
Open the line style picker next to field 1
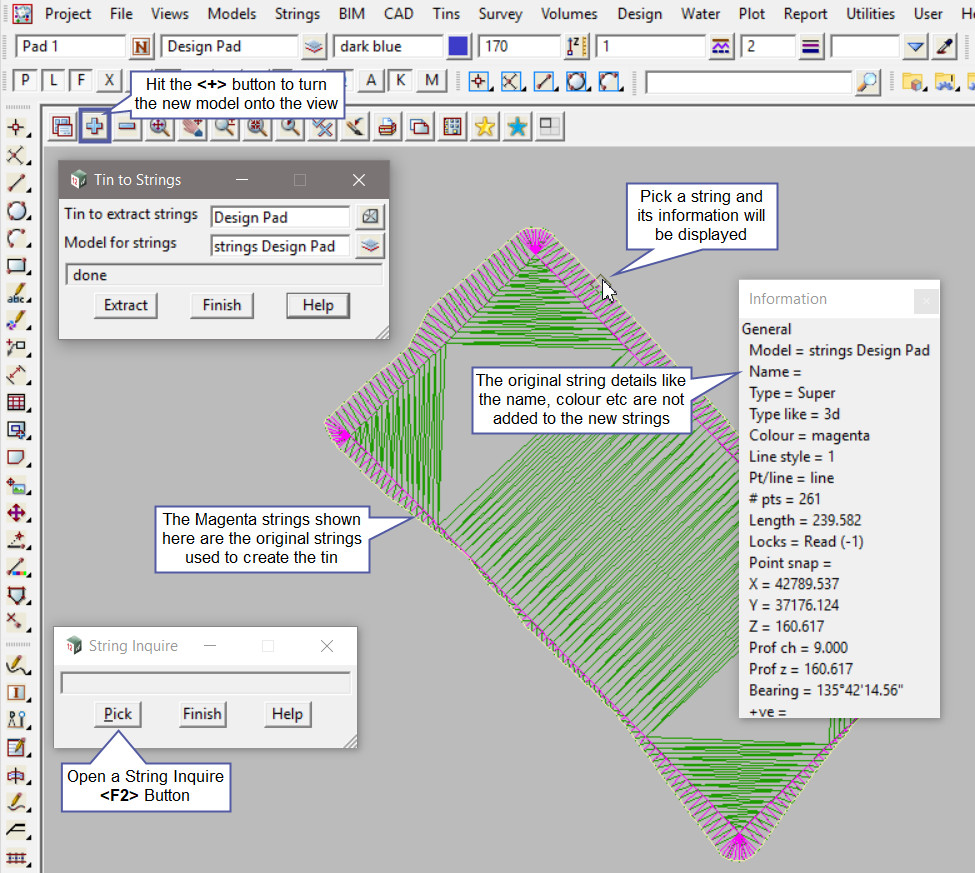pos(721,47)
